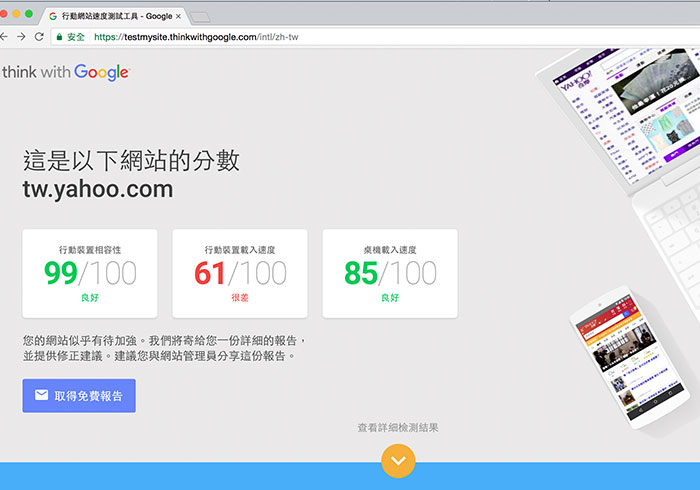Viewport: 700px width, 490px height.
Task: Click the 您的網站似乎有待加強 description text
Action: tap(165, 348)
